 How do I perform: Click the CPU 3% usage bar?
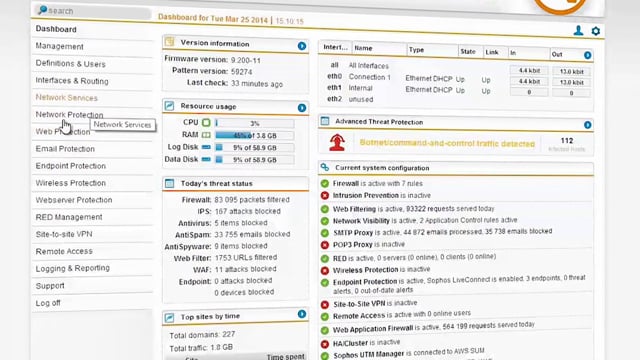(x=254, y=123)
